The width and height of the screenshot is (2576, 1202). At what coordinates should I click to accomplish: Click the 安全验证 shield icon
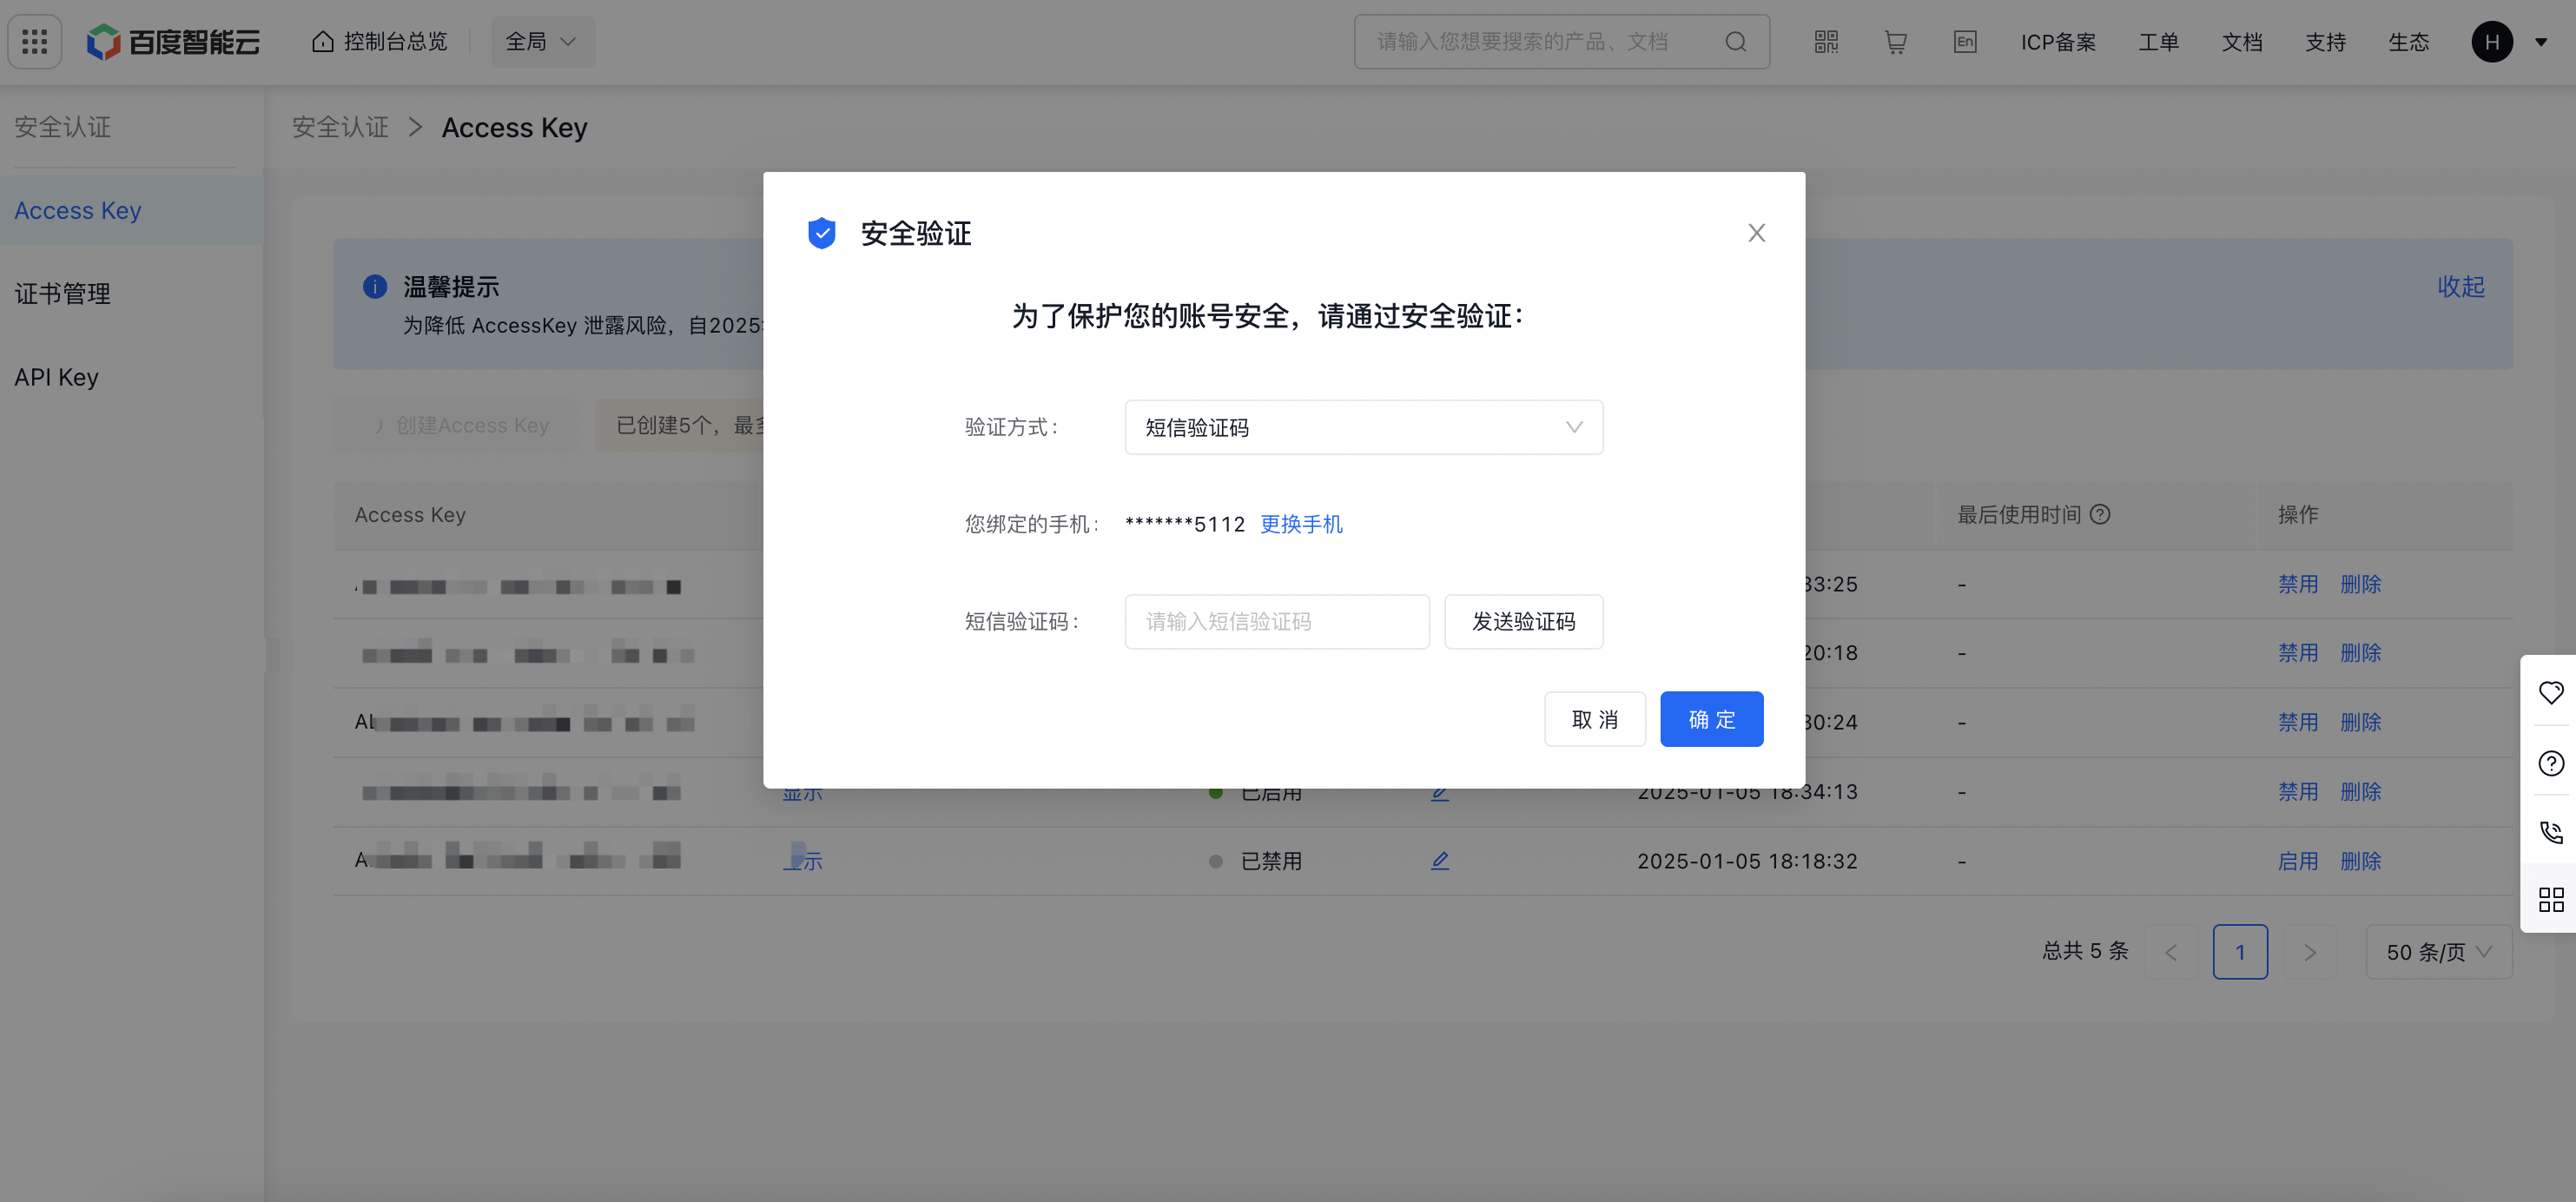821,233
